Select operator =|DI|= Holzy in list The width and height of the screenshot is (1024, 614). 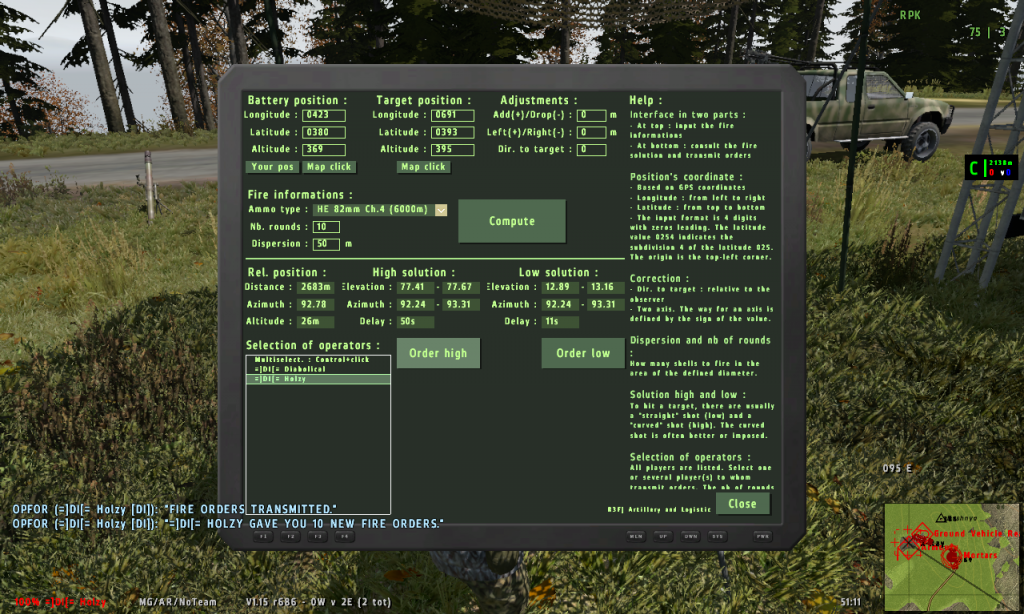[318, 379]
